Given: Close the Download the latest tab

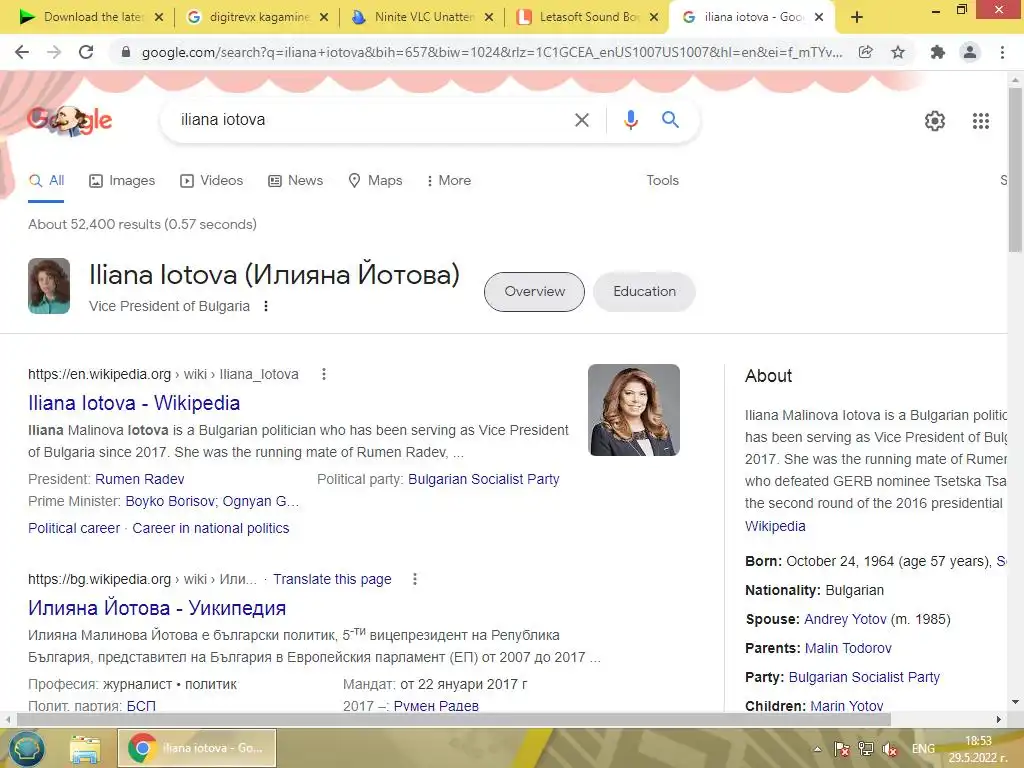Looking at the screenshot, I should 159,18.
